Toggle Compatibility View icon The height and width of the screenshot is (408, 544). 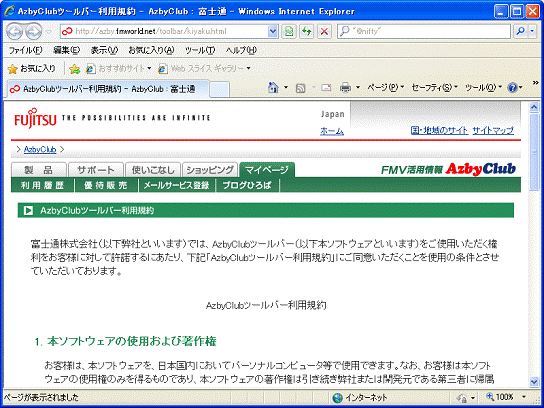(x=289, y=32)
